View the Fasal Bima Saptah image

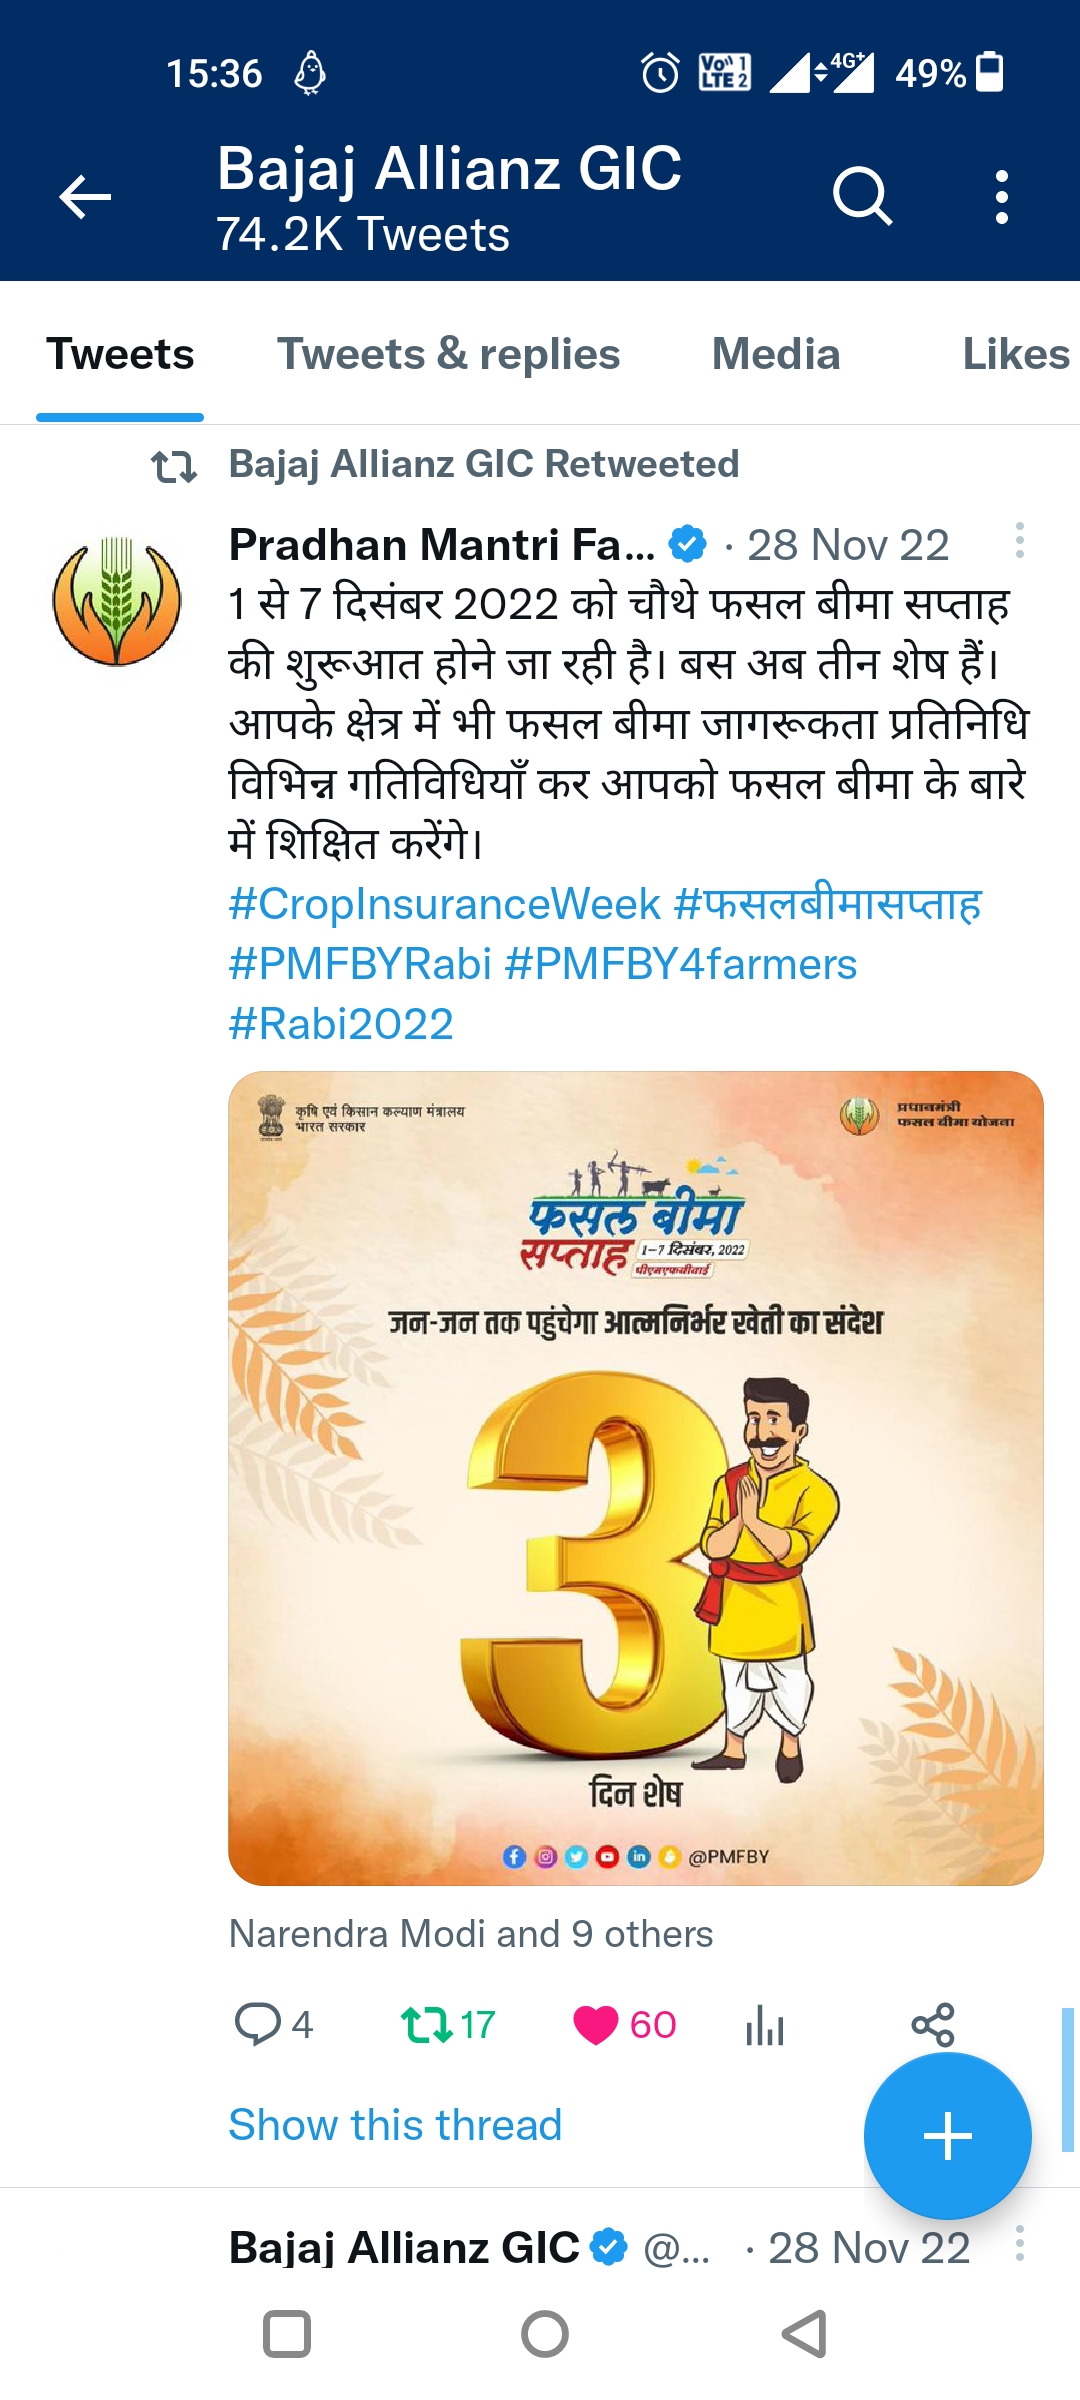[636, 1478]
